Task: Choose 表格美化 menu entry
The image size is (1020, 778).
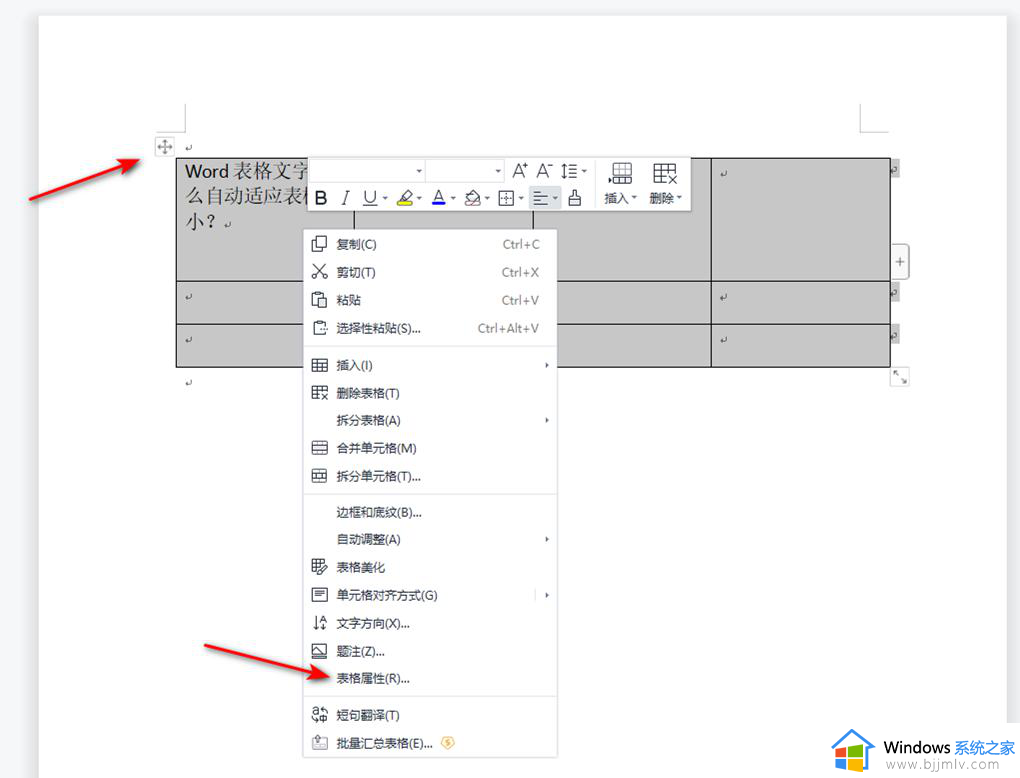Action: click(x=430, y=567)
